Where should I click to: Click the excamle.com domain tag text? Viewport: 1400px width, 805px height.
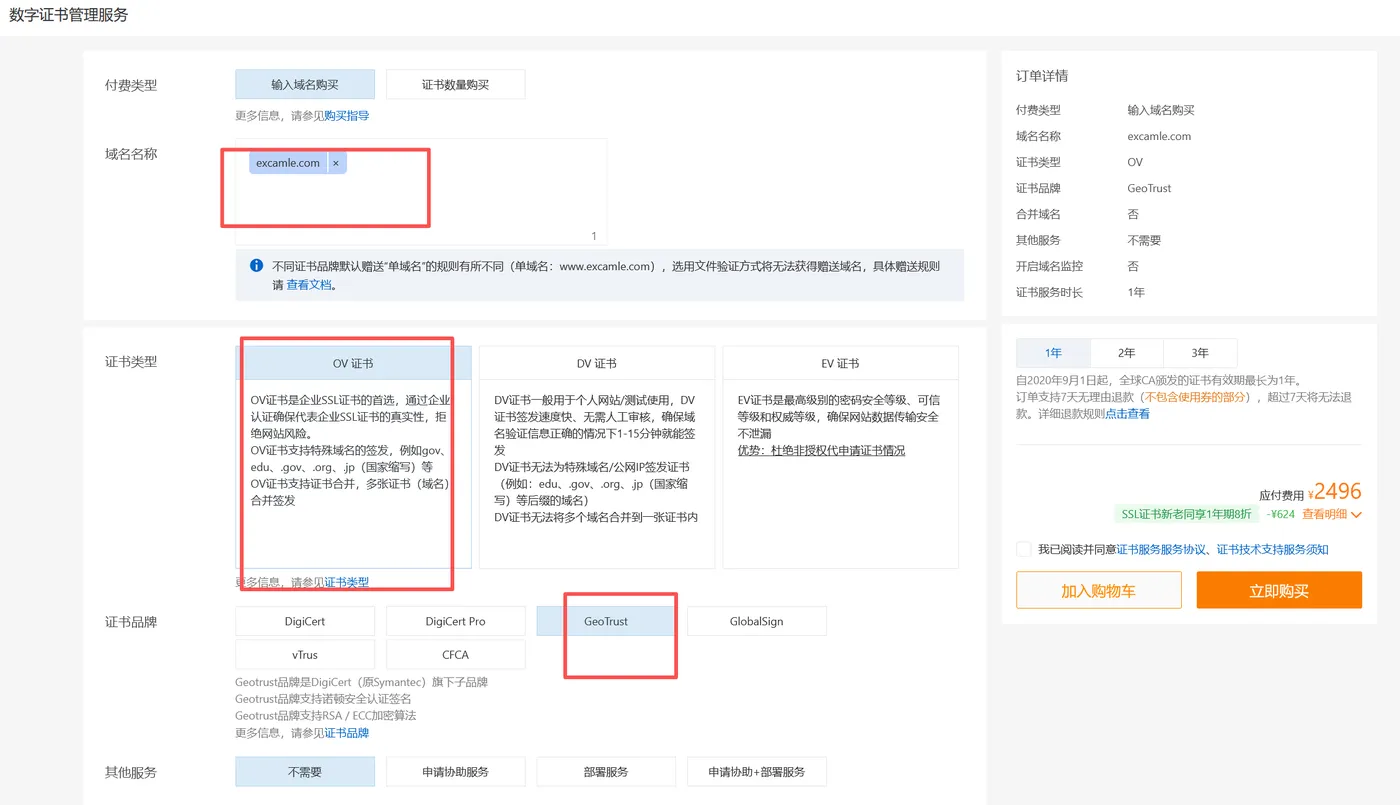pyautogui.click(x=288, y=163)
